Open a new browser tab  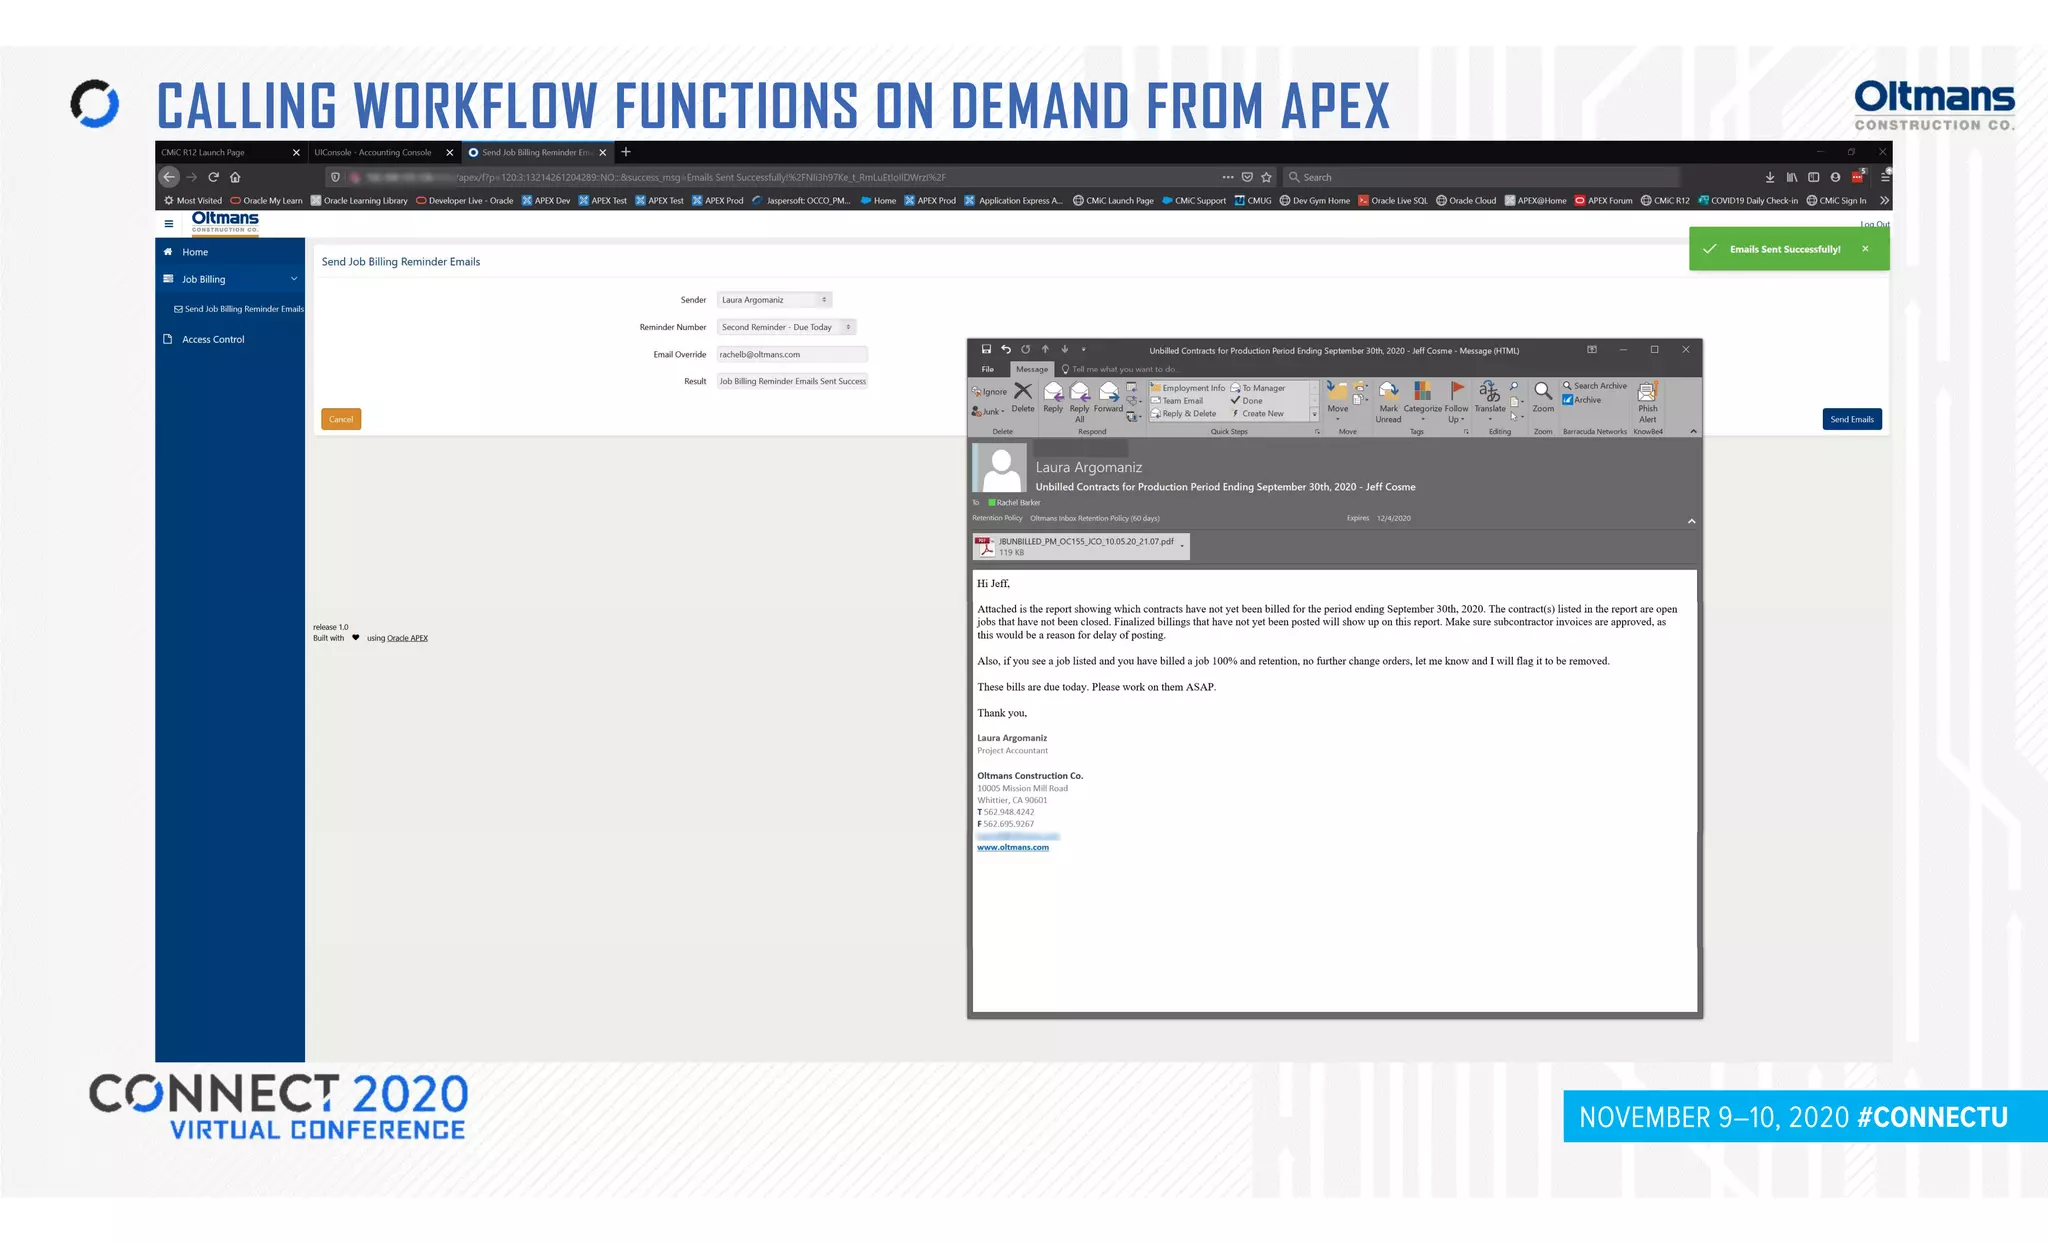tap(626, 152)
